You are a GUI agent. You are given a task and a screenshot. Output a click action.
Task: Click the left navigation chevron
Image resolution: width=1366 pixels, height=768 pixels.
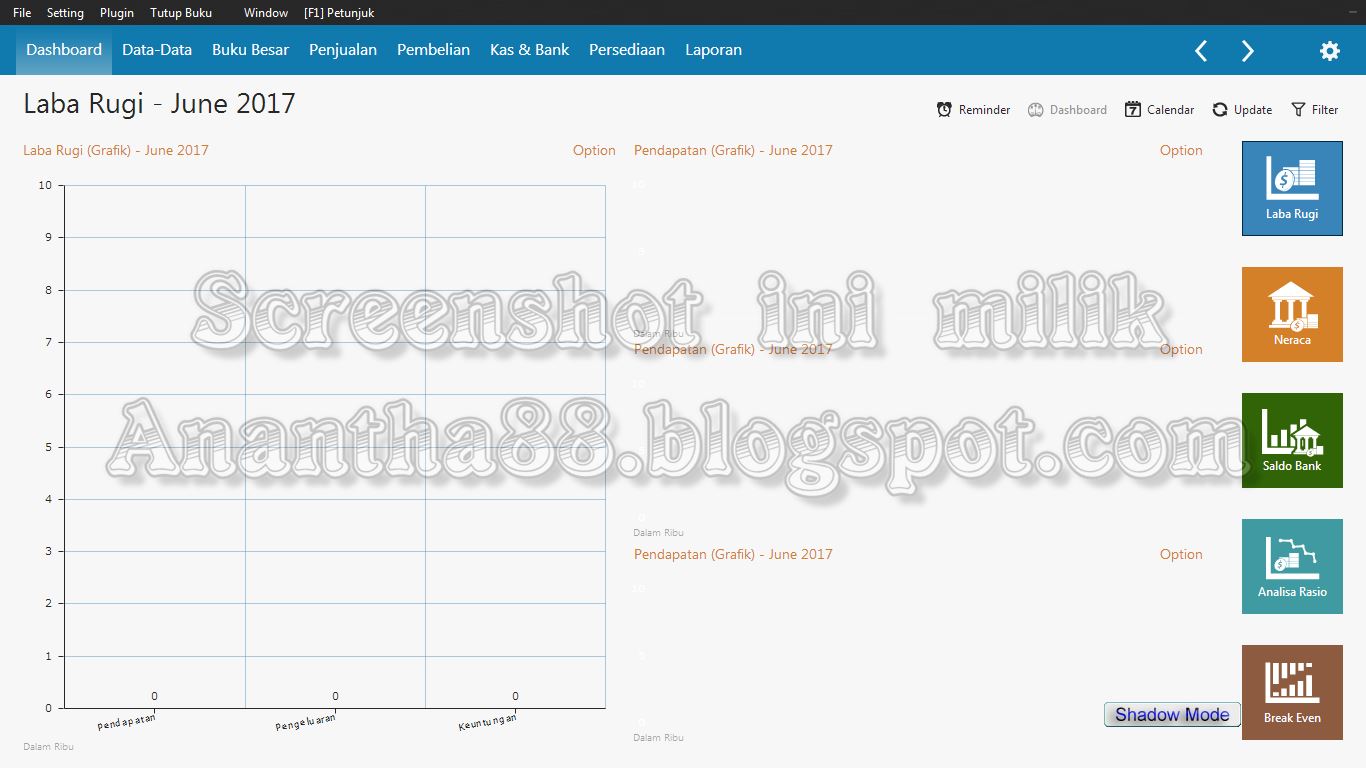(1200, 50)
